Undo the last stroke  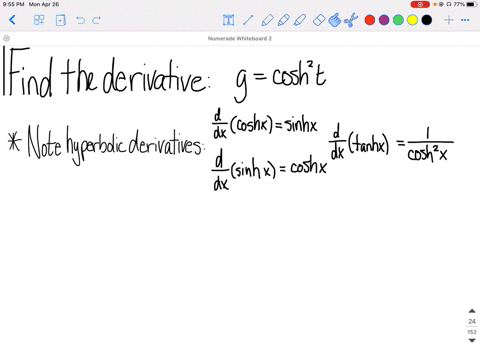coord(80,20)
